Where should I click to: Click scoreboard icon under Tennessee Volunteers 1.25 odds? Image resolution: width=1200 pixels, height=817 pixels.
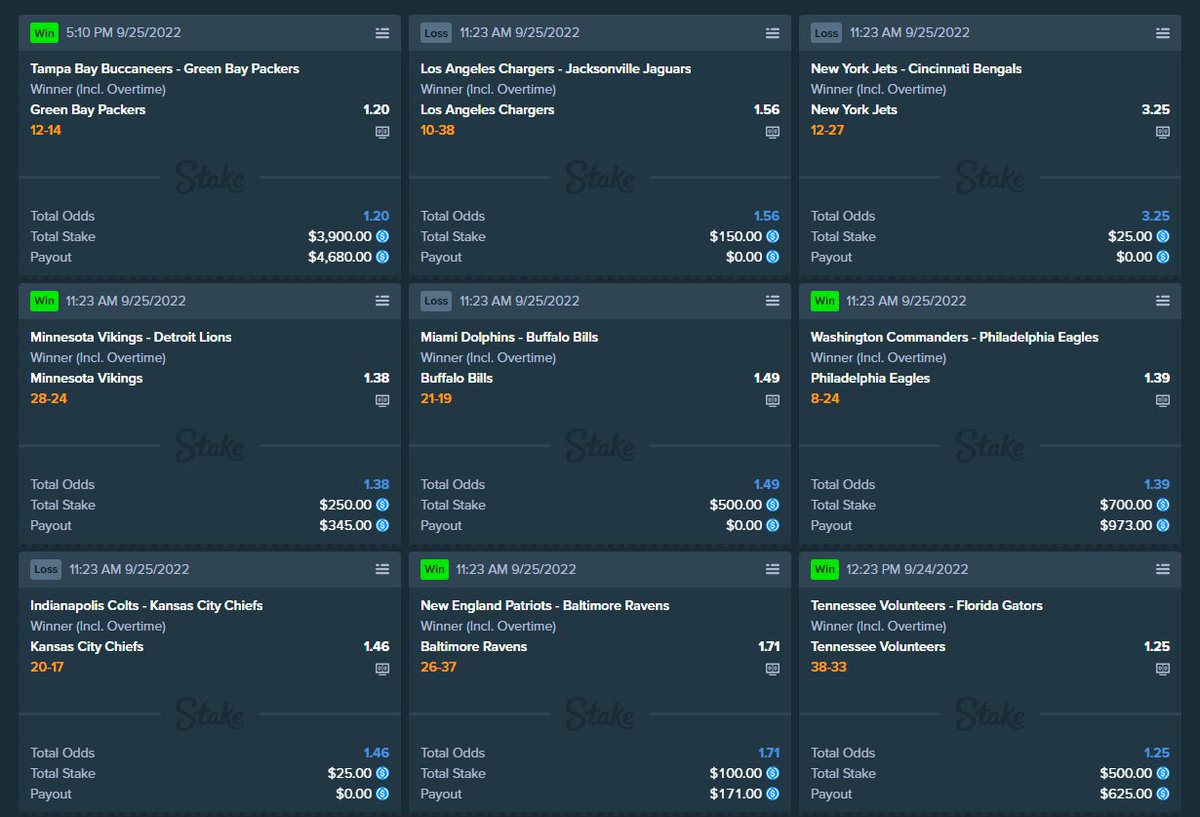pos(1162,668)
